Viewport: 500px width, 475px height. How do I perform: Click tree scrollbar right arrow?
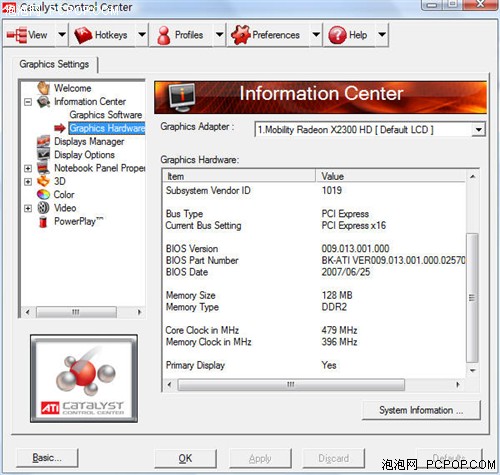click(x=139, y=312)
